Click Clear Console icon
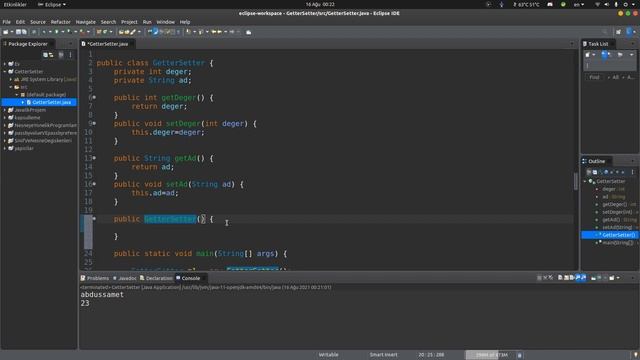Image resolution: width=640 pixels, height=360 pixels. (x=560, y=278)
